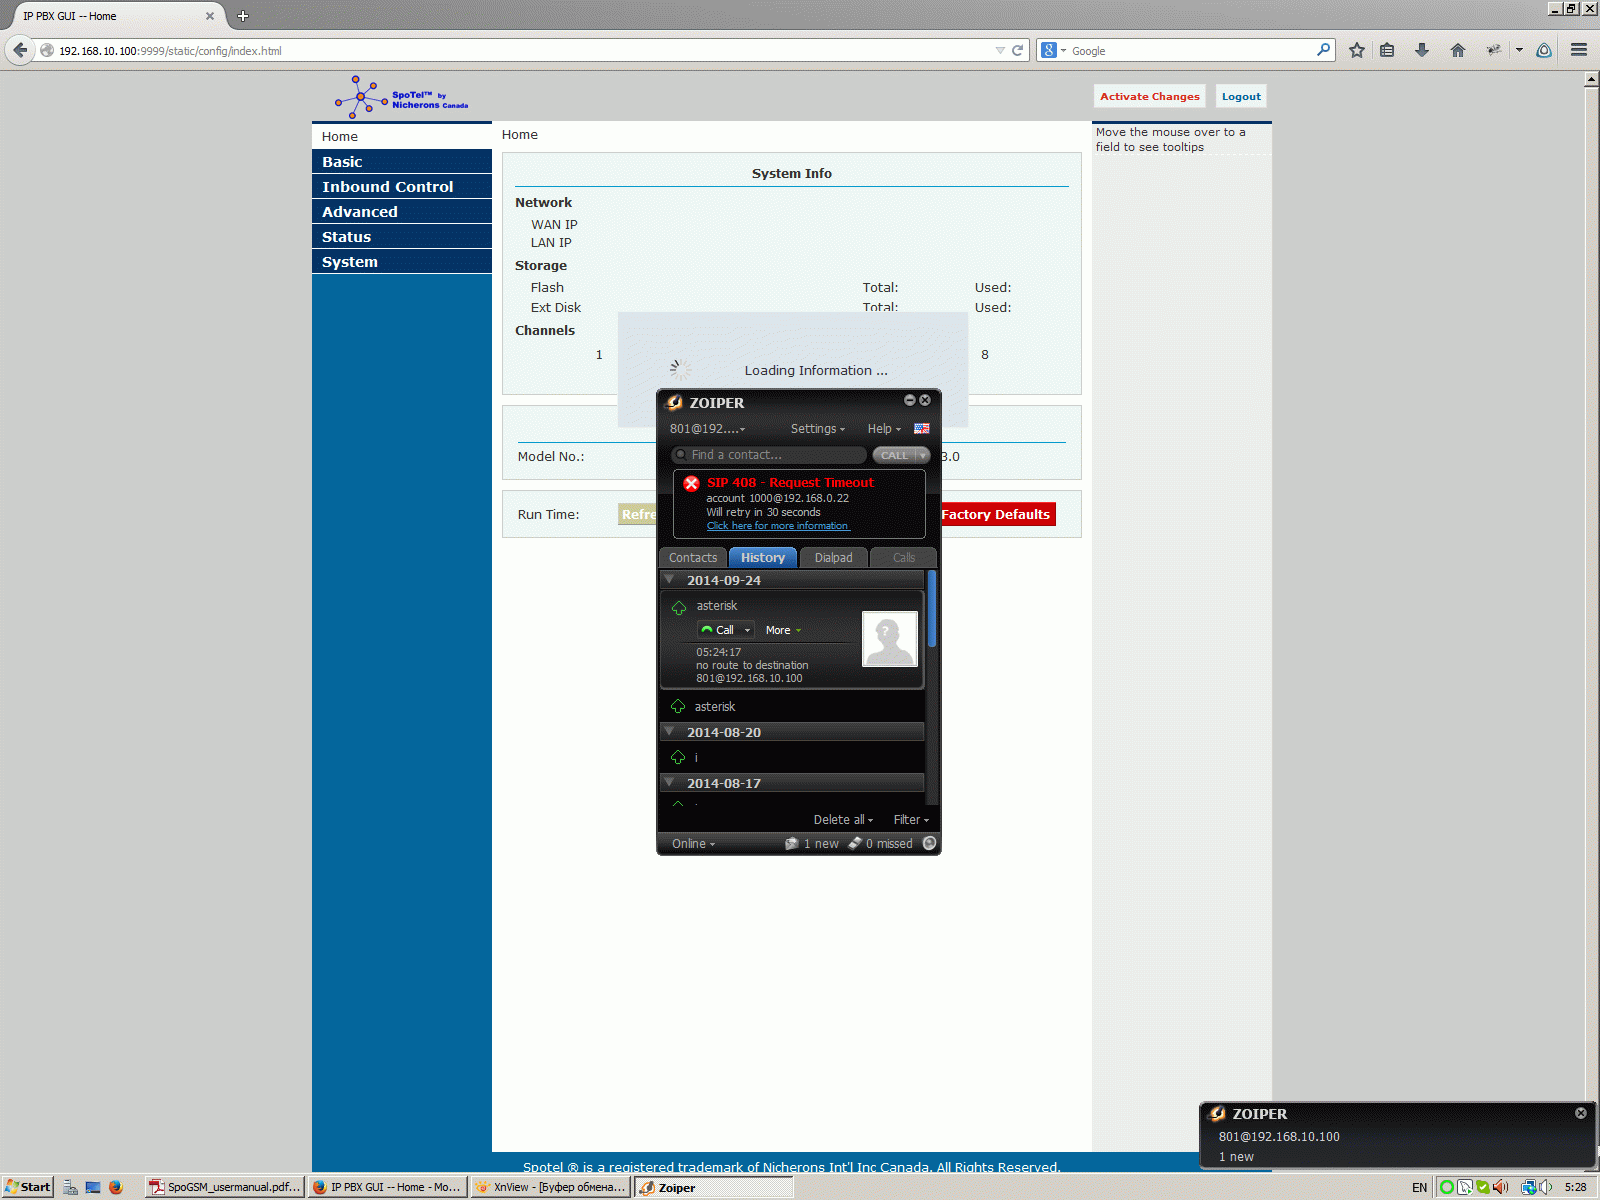Open the 801@192 account dropdown in Zoiper
This screenshot has width=1600, height=1200.
708,429
